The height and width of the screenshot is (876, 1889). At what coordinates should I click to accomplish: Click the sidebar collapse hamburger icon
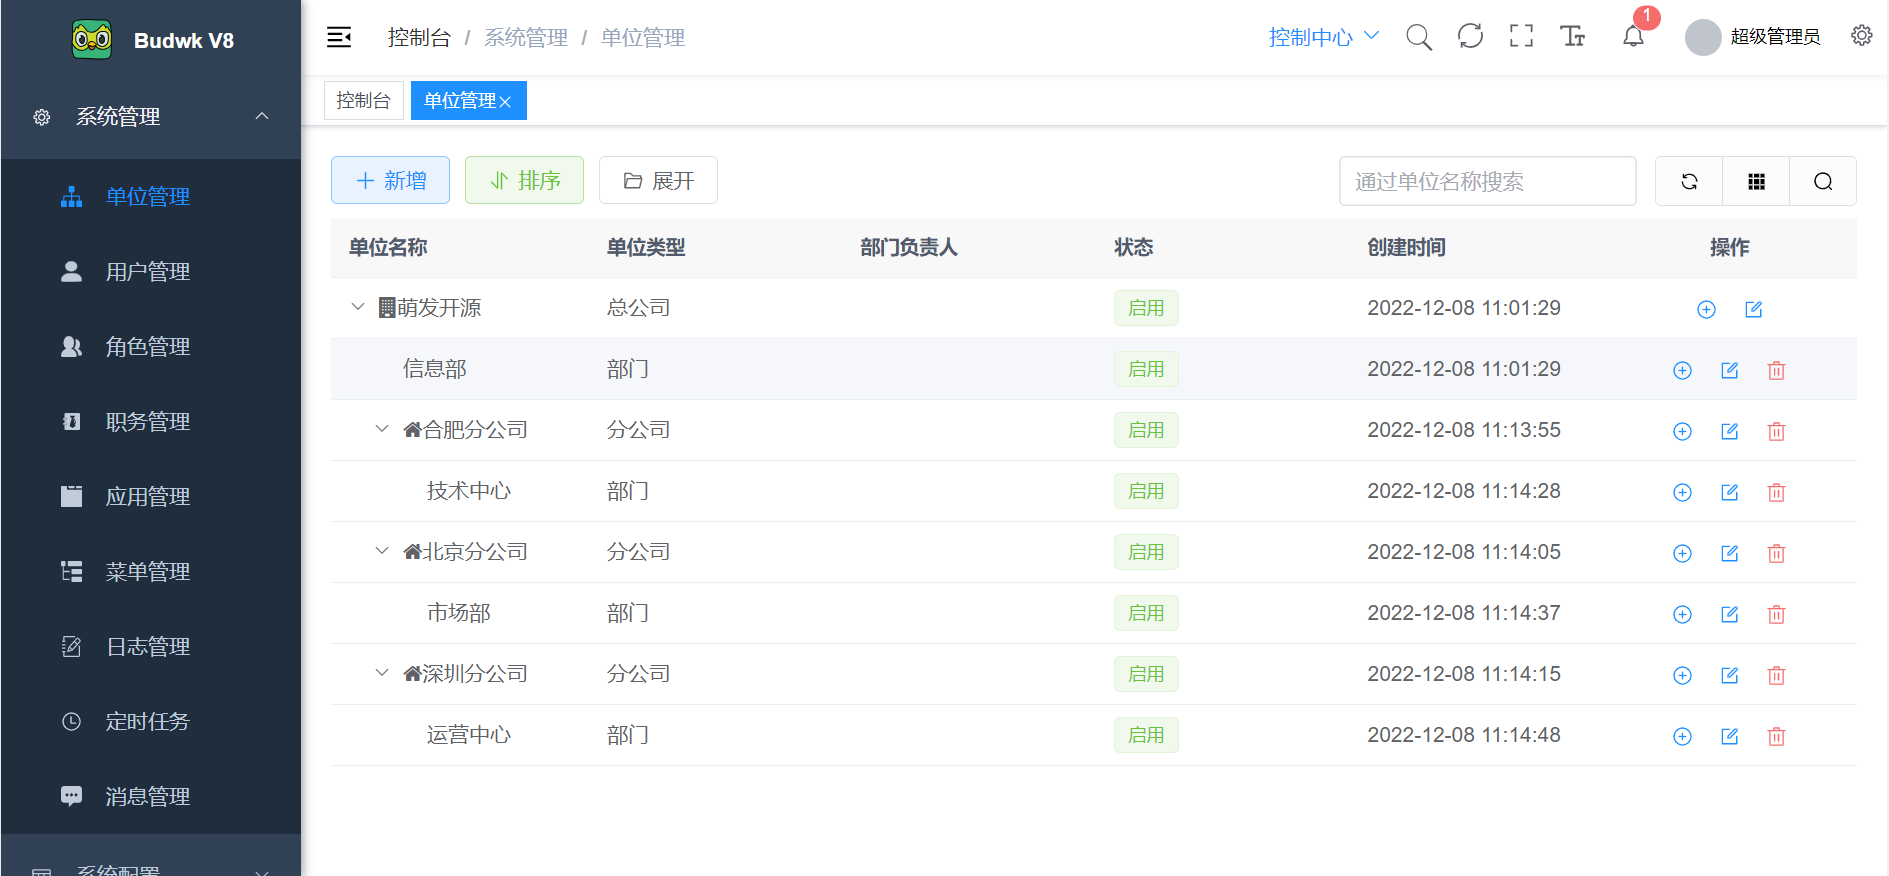click(x=339, y=38)
